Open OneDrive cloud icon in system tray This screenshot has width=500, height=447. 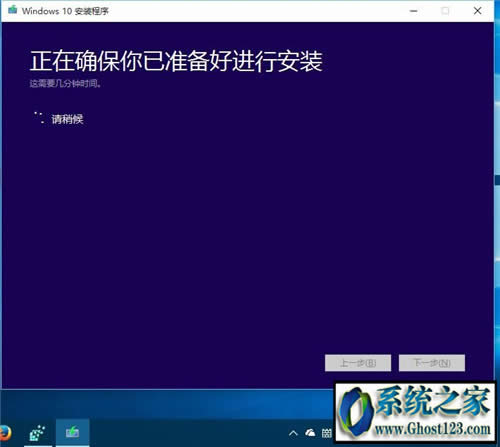310,433
